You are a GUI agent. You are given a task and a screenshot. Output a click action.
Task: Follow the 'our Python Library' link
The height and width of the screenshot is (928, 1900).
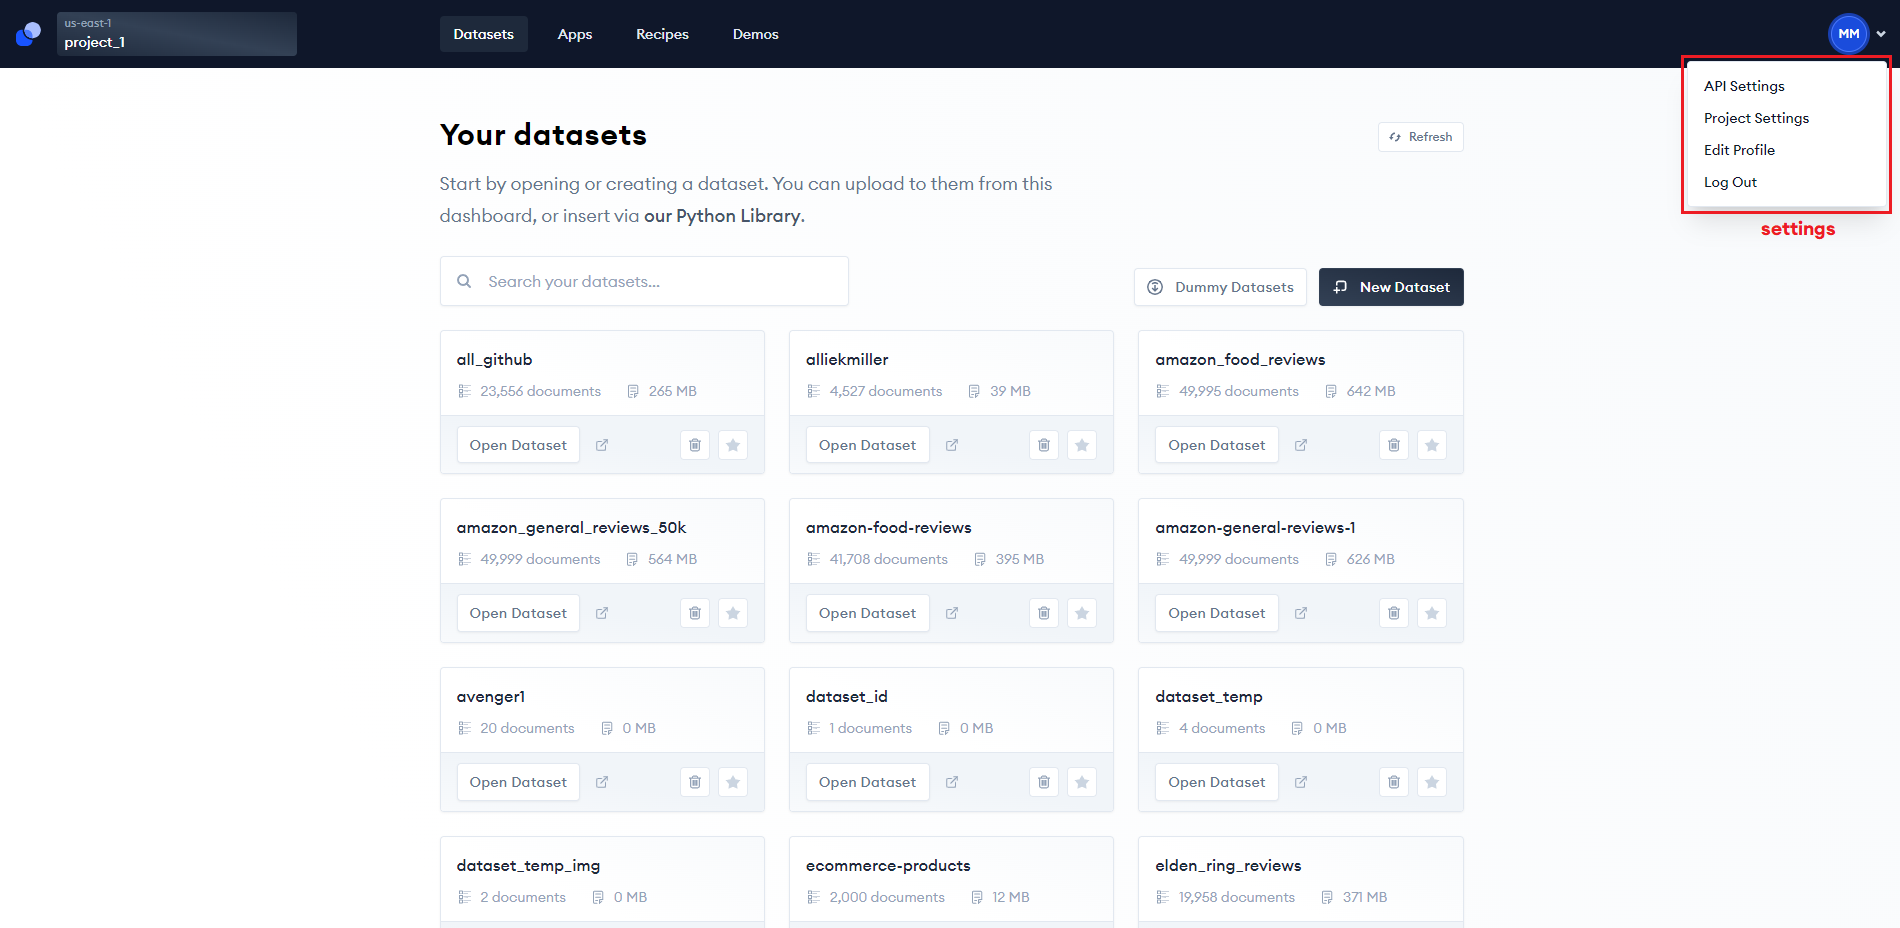tap(722, 216)
